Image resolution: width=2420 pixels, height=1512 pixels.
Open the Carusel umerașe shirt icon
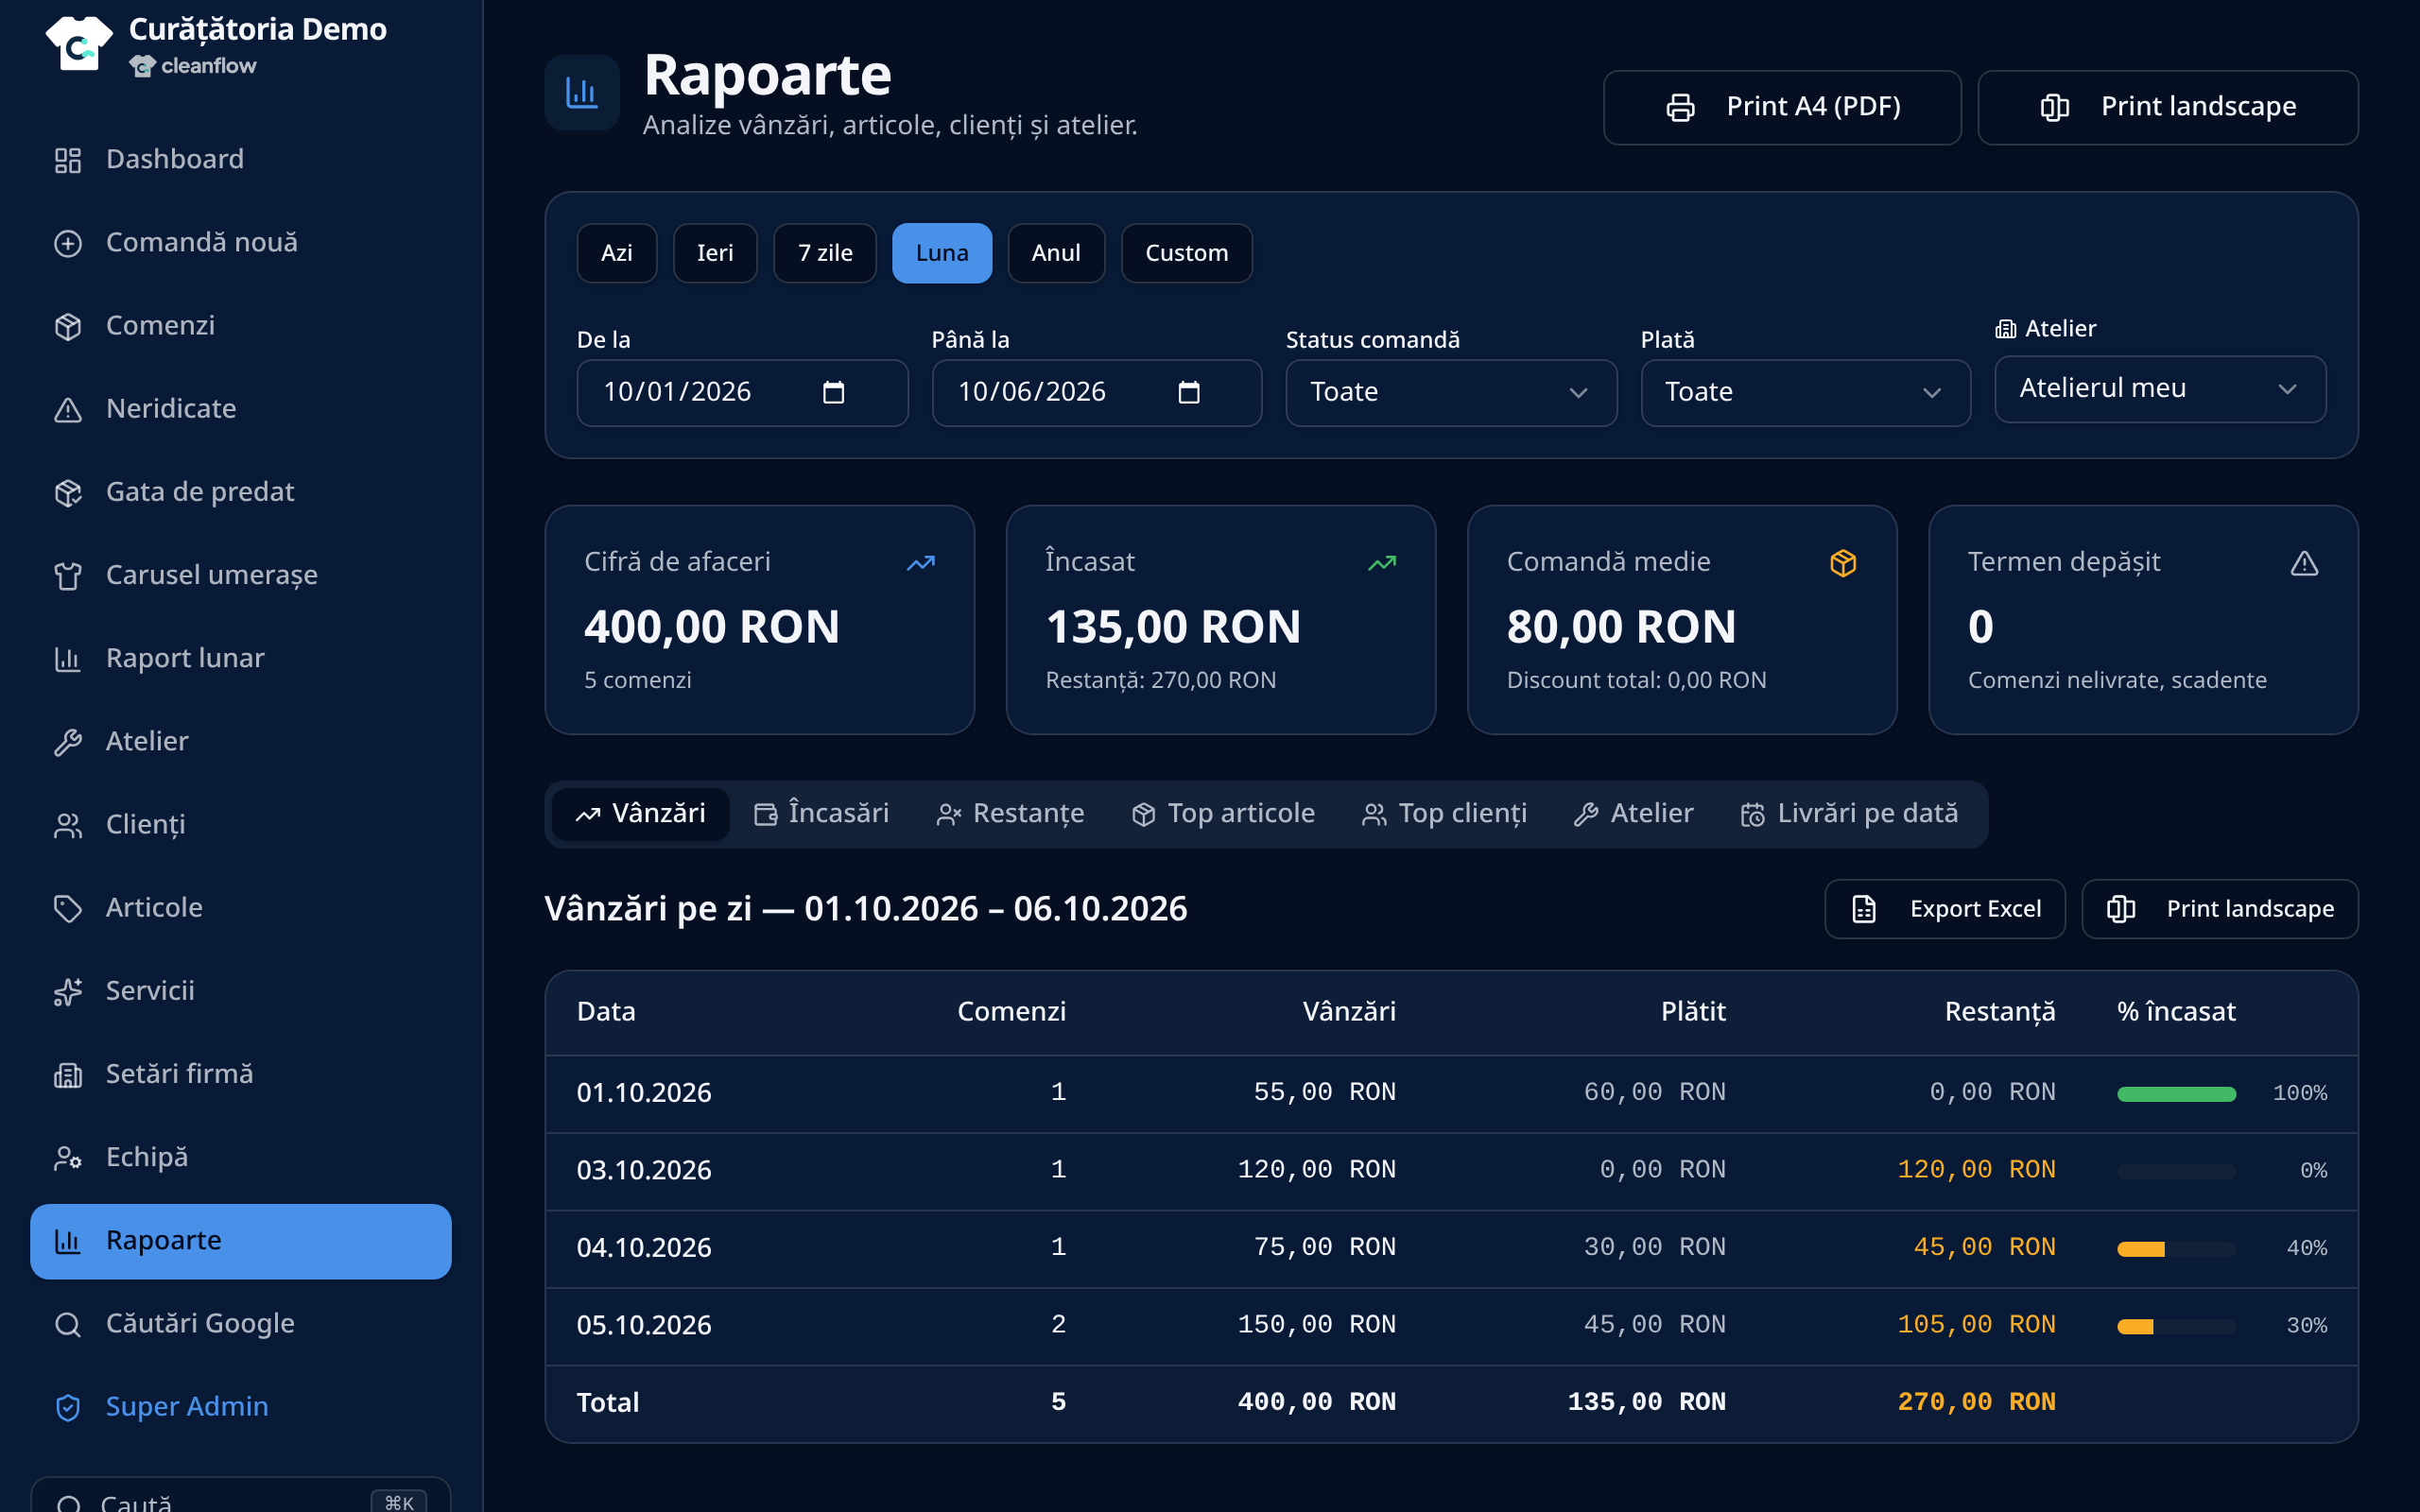coord(67,575)
